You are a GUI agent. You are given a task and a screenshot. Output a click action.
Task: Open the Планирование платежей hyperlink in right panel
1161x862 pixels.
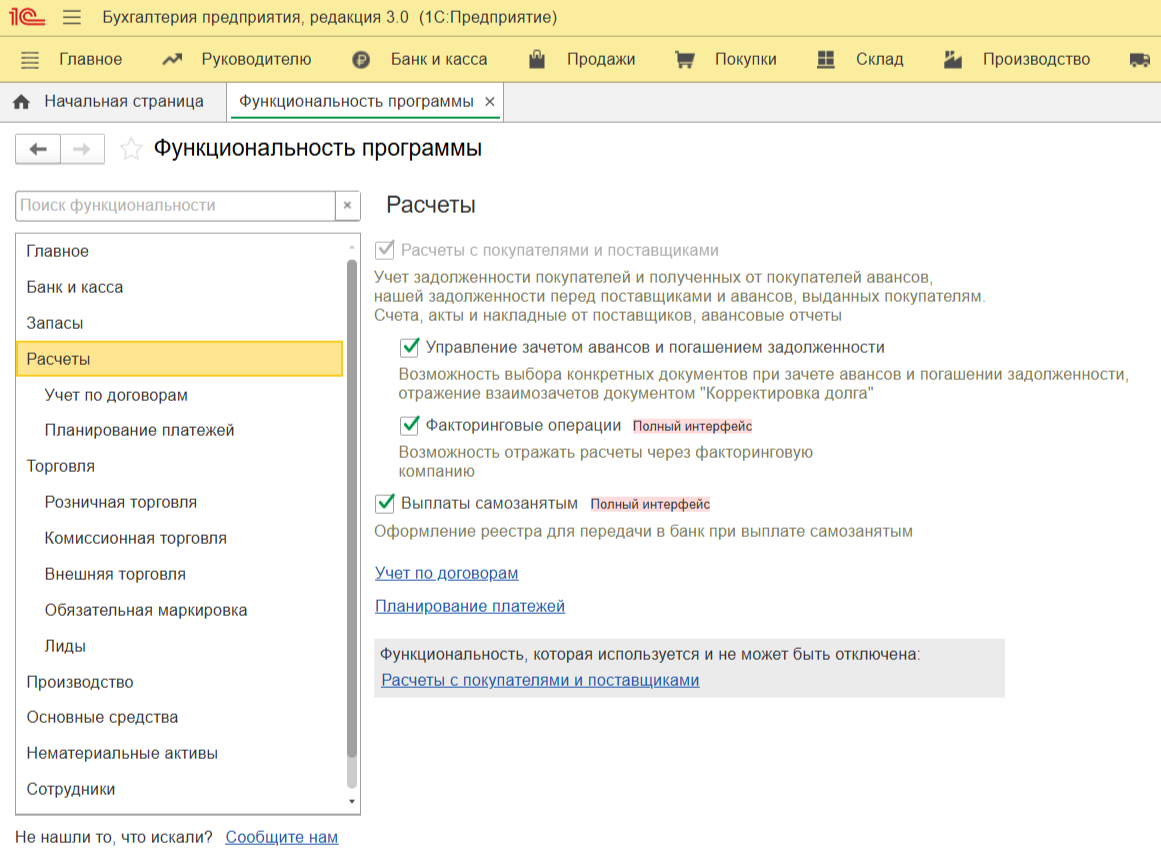click(x=470, y=607)
